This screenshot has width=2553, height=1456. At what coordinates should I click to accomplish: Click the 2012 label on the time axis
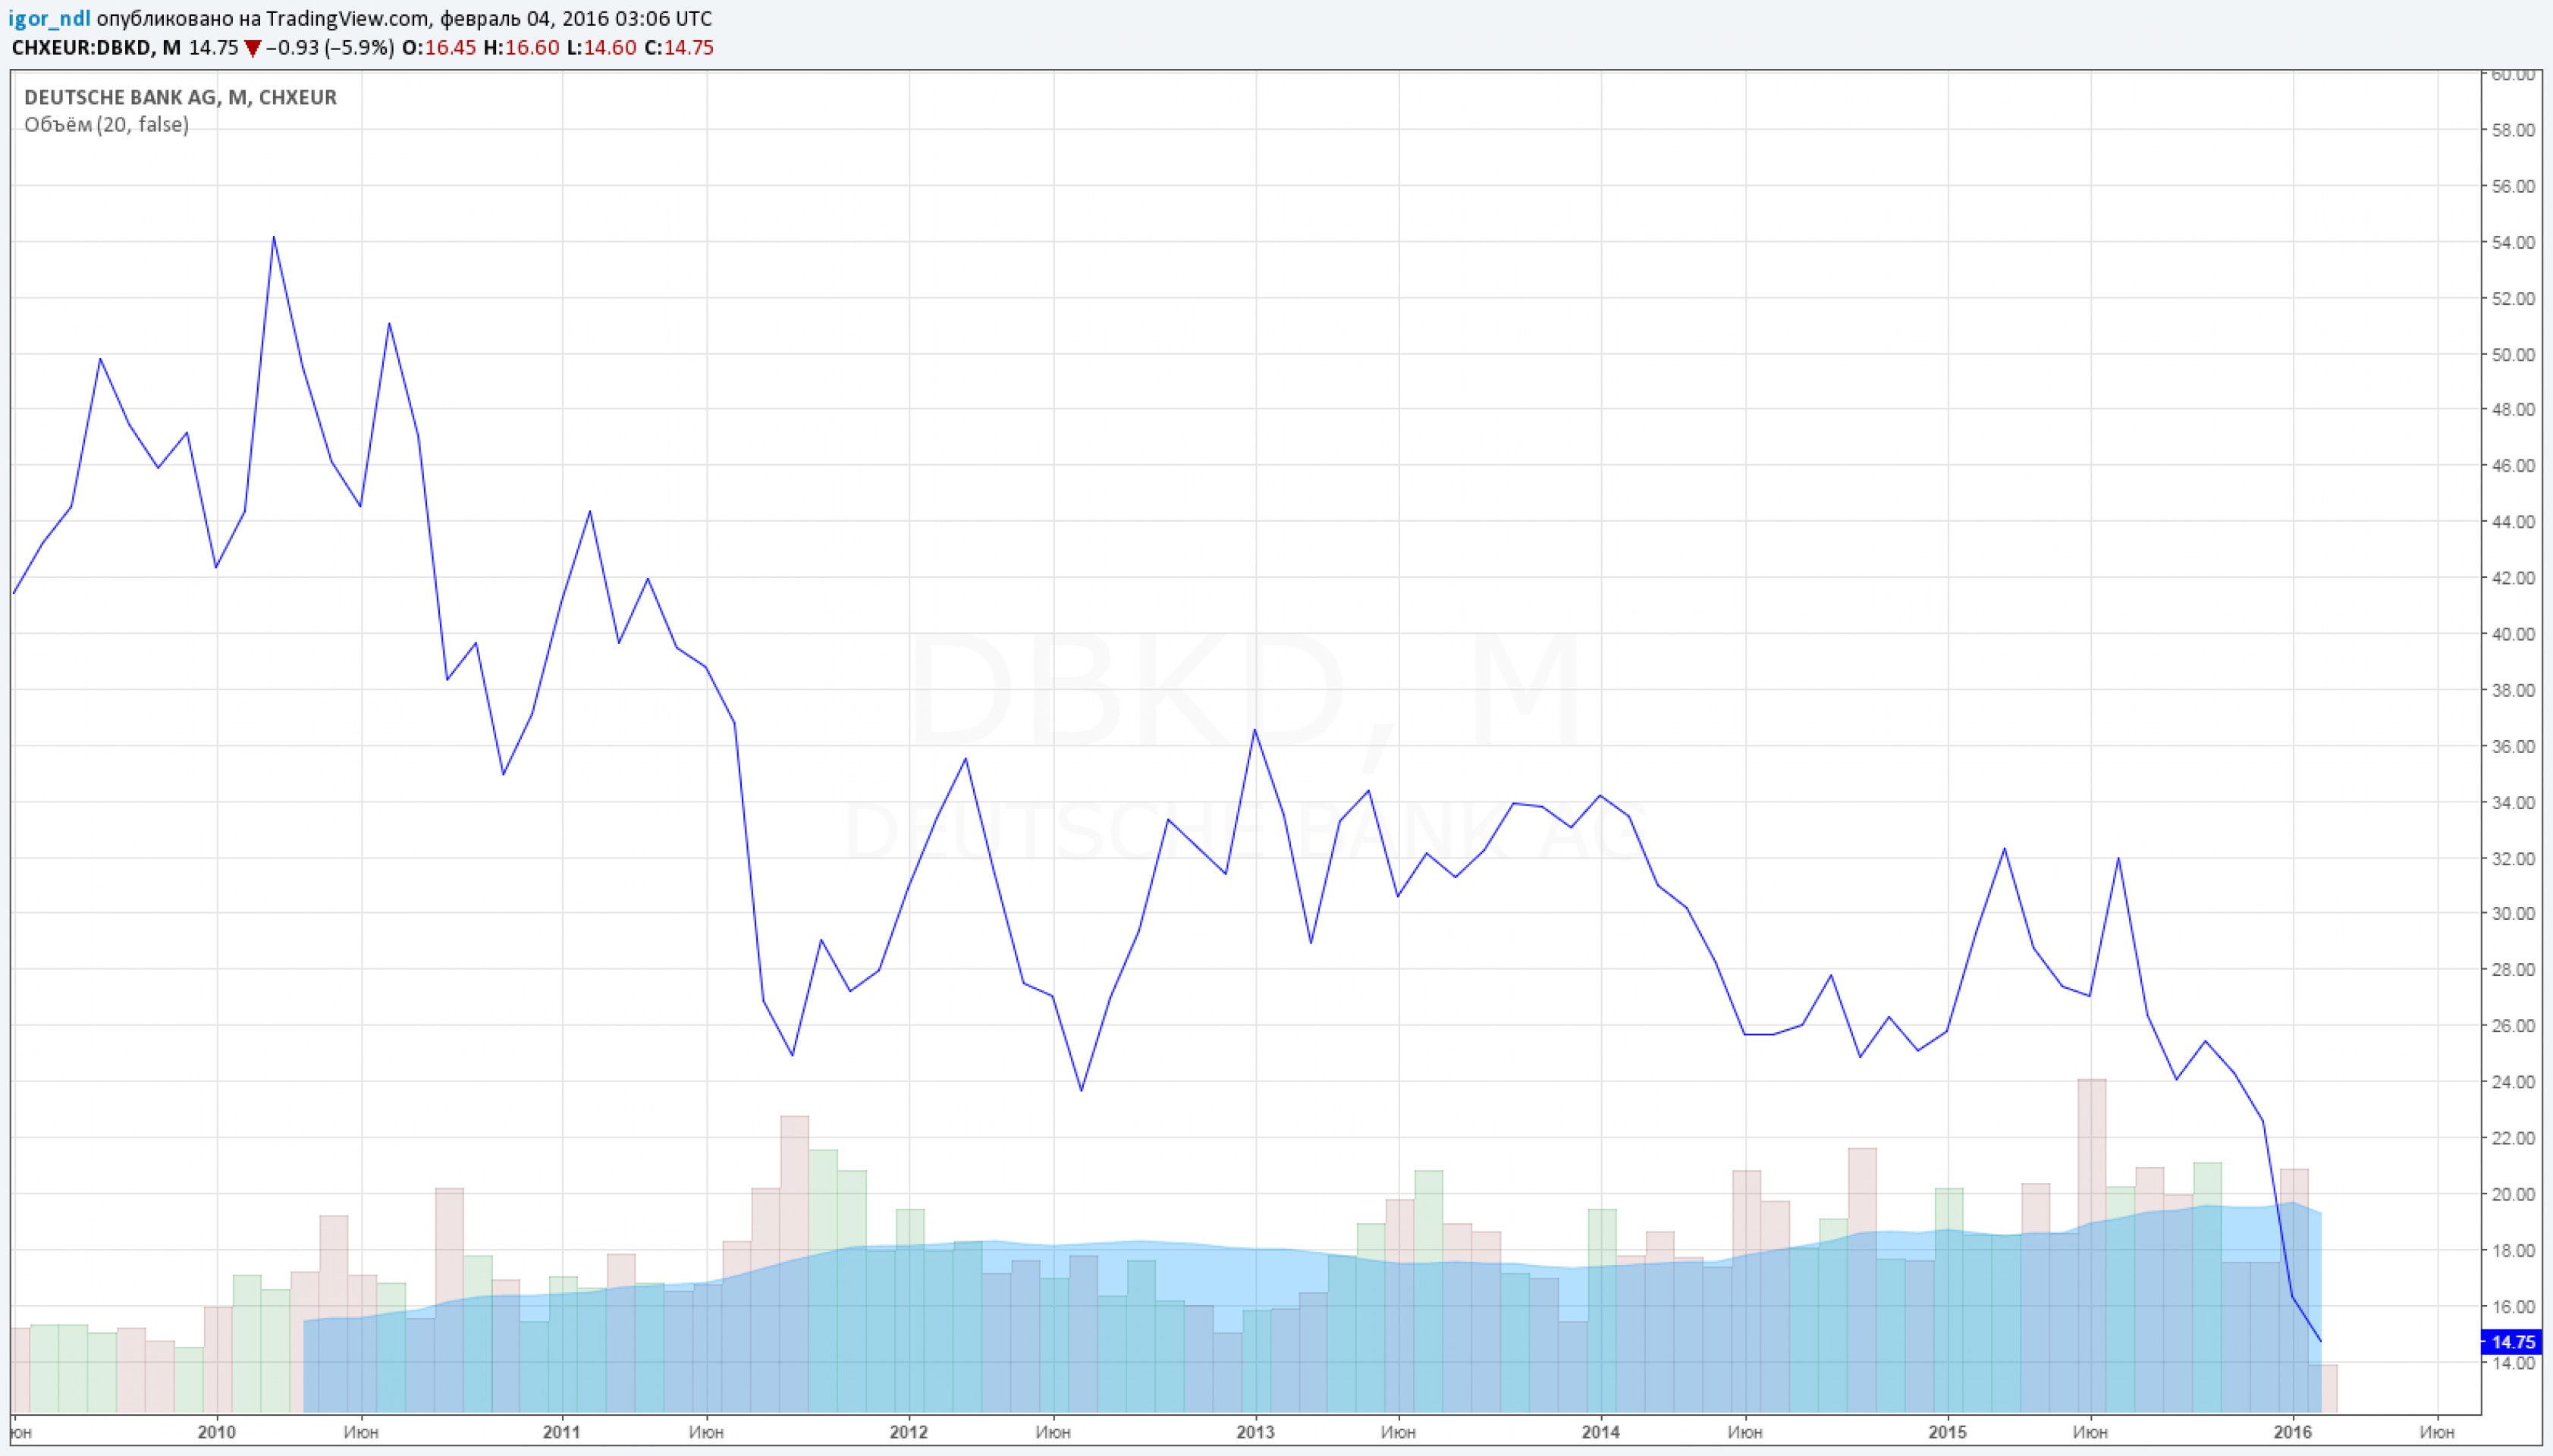click(x=909, y=1432)
